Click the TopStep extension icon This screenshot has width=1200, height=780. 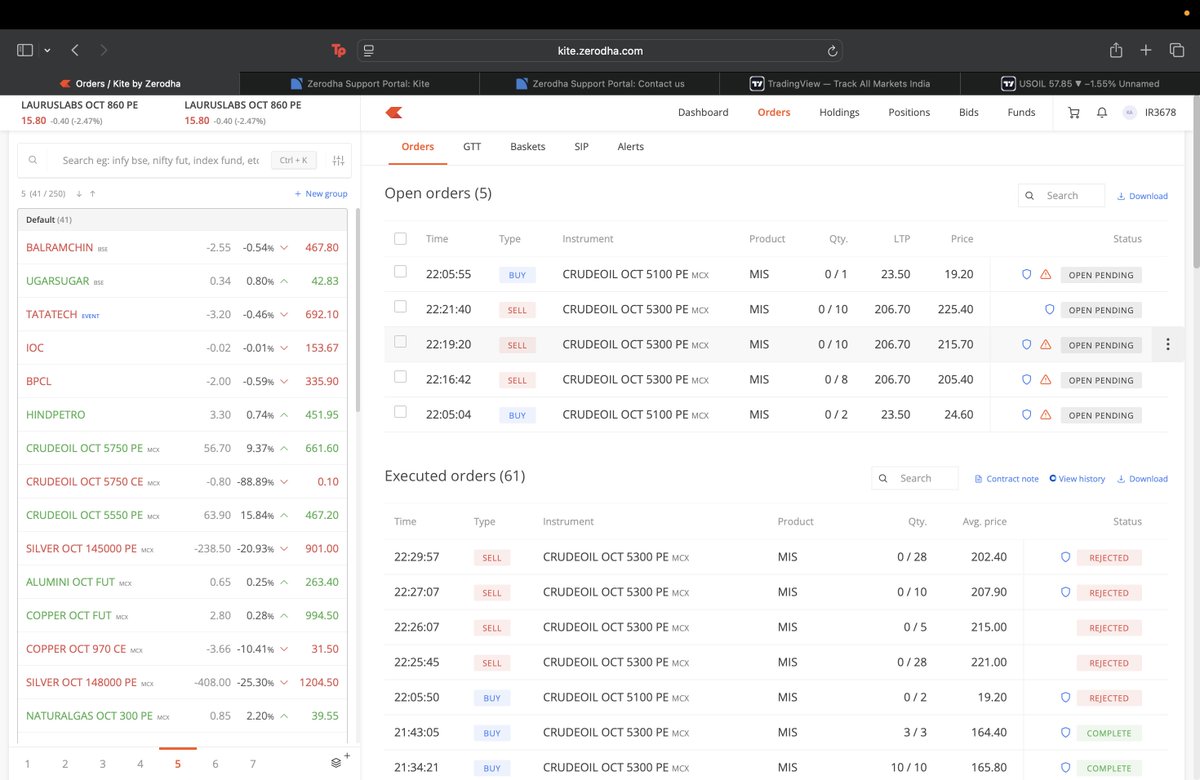(338, 50)
